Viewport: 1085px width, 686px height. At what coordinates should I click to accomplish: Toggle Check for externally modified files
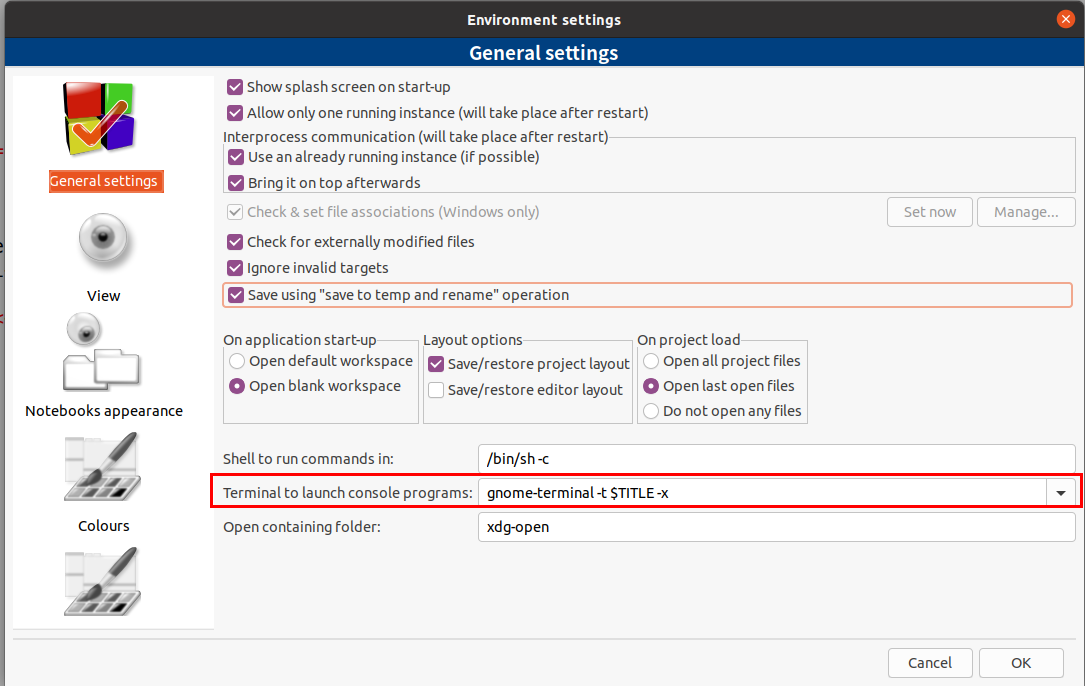click(236, 242)
